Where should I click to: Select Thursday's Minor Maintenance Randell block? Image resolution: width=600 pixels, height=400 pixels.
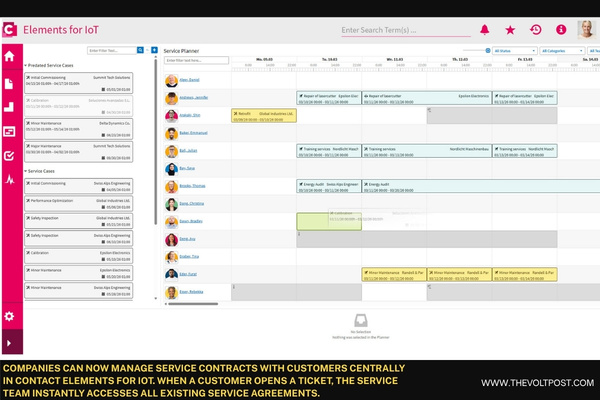click(459, 274)
